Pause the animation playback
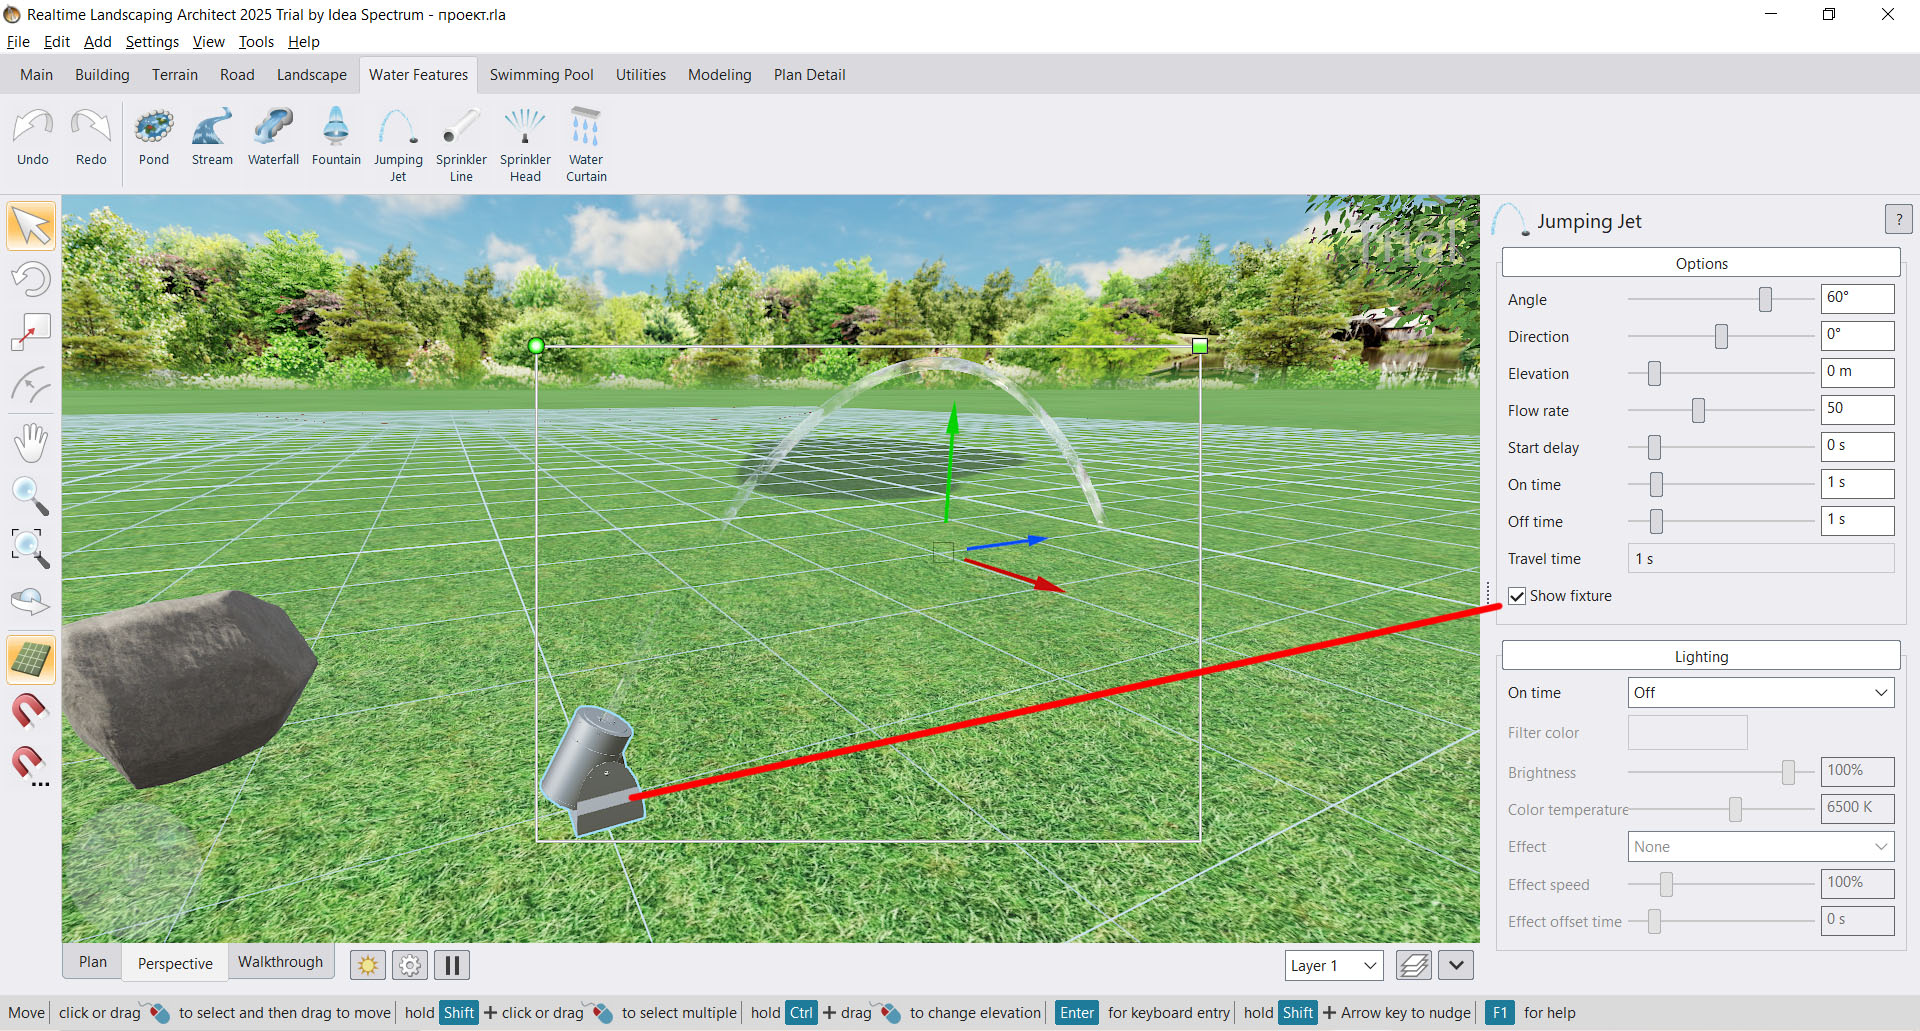This screenshot has height=1031, width=1920. tap(452, 965)
